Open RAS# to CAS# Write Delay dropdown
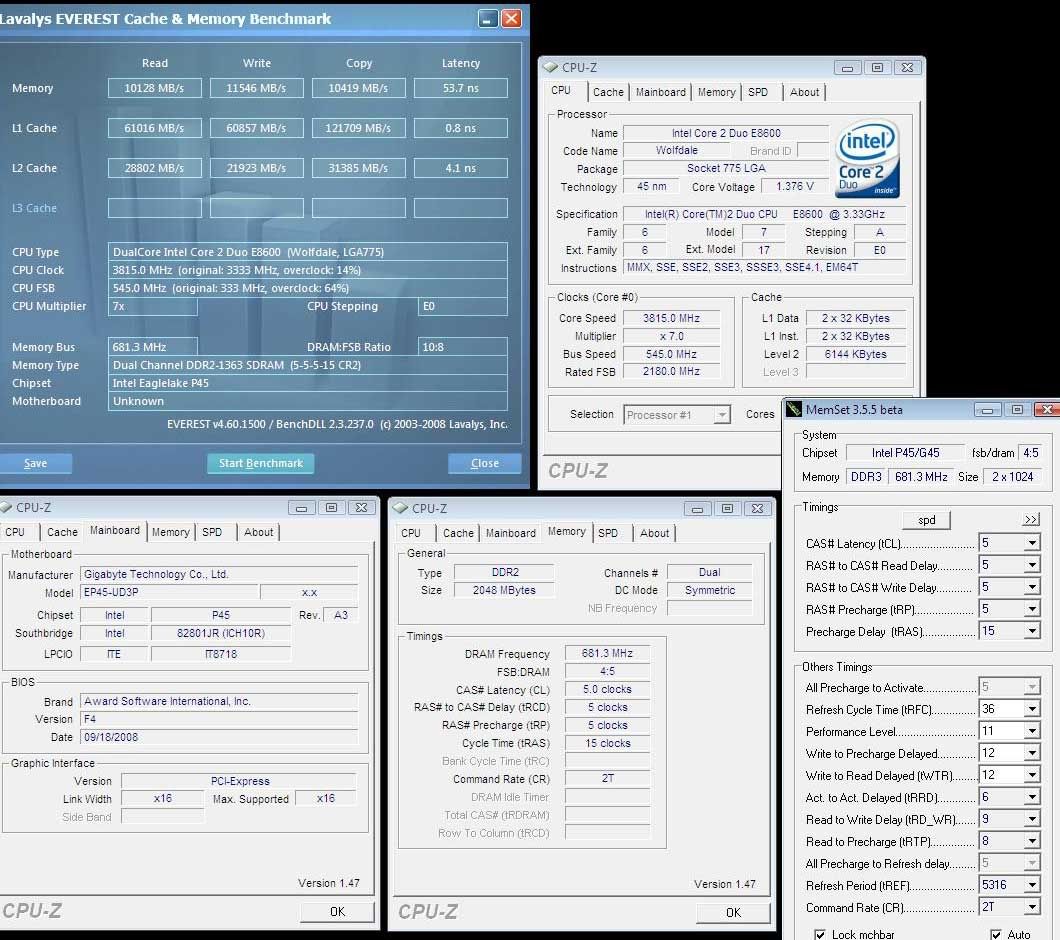The image size is (1060, 940). tap(1032, 587)
